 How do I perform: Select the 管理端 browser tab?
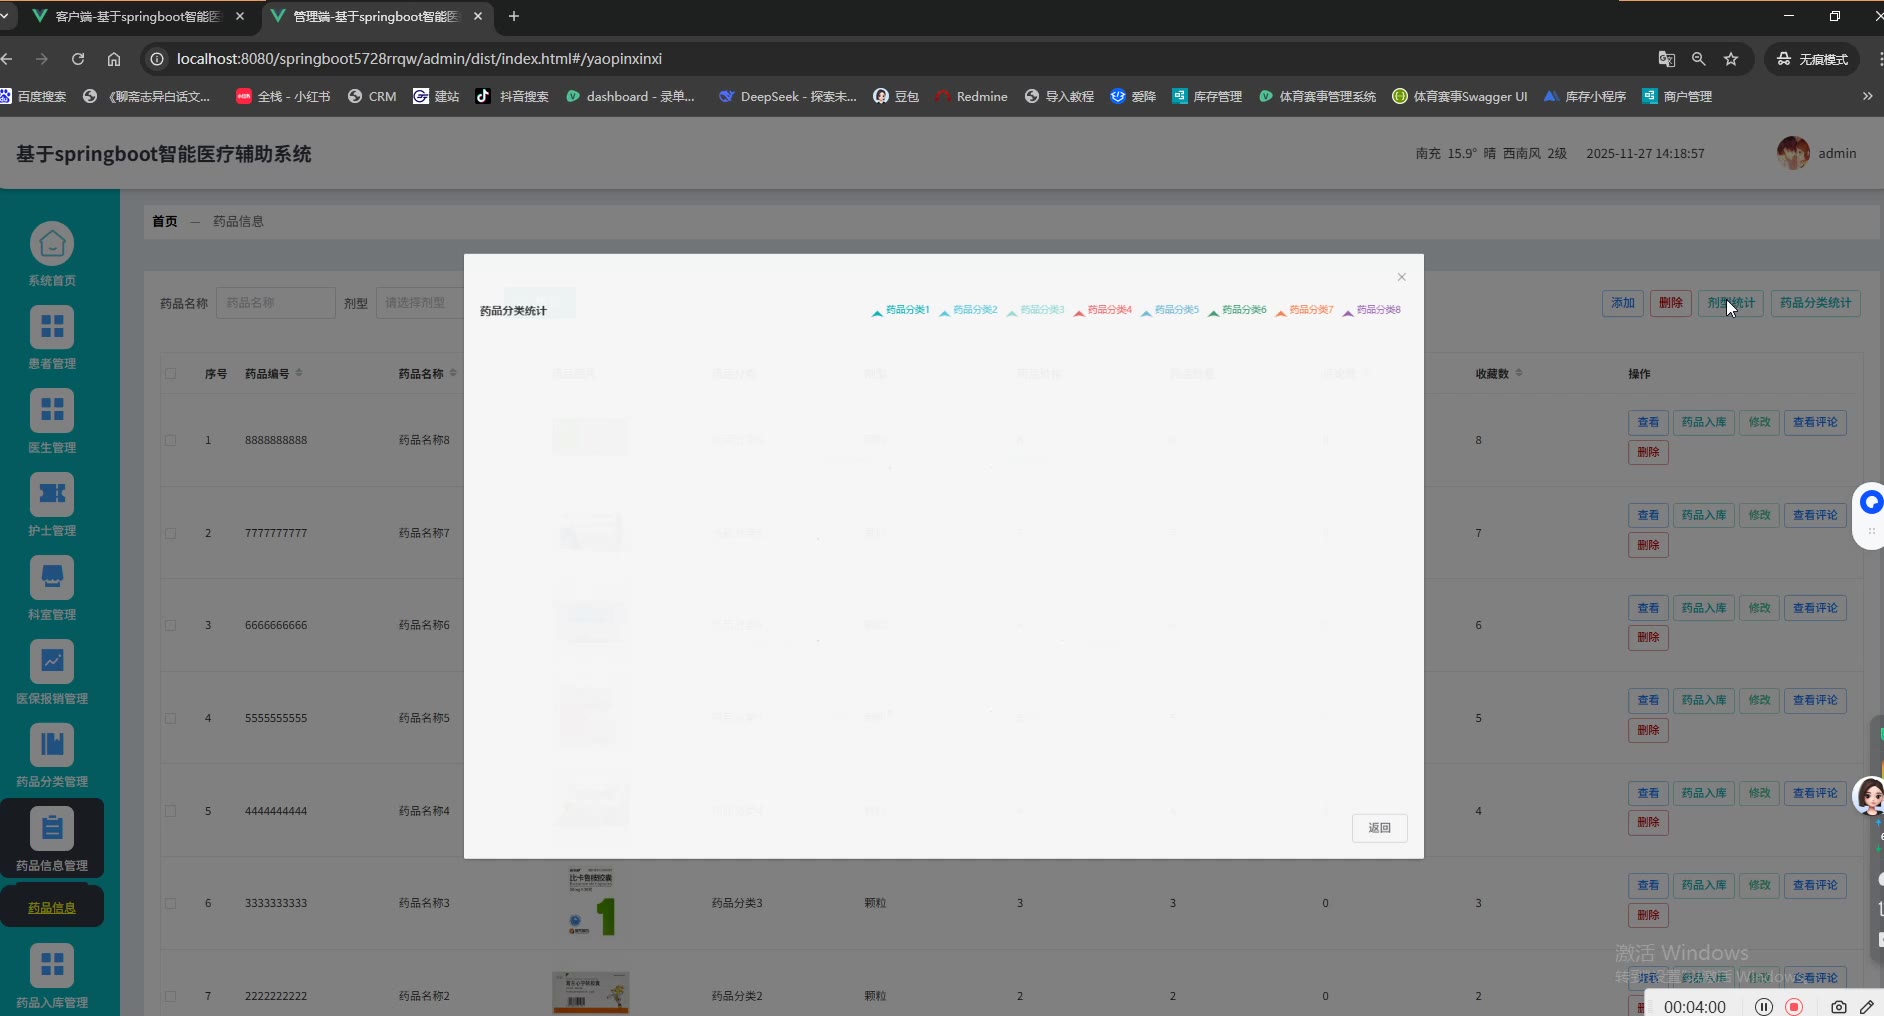(376, 16)
